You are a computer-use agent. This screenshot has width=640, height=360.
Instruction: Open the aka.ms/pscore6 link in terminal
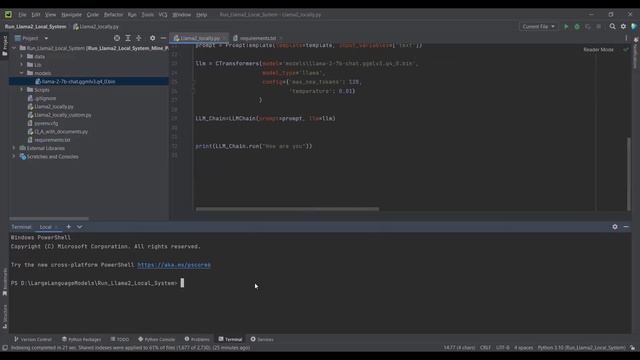174,265
